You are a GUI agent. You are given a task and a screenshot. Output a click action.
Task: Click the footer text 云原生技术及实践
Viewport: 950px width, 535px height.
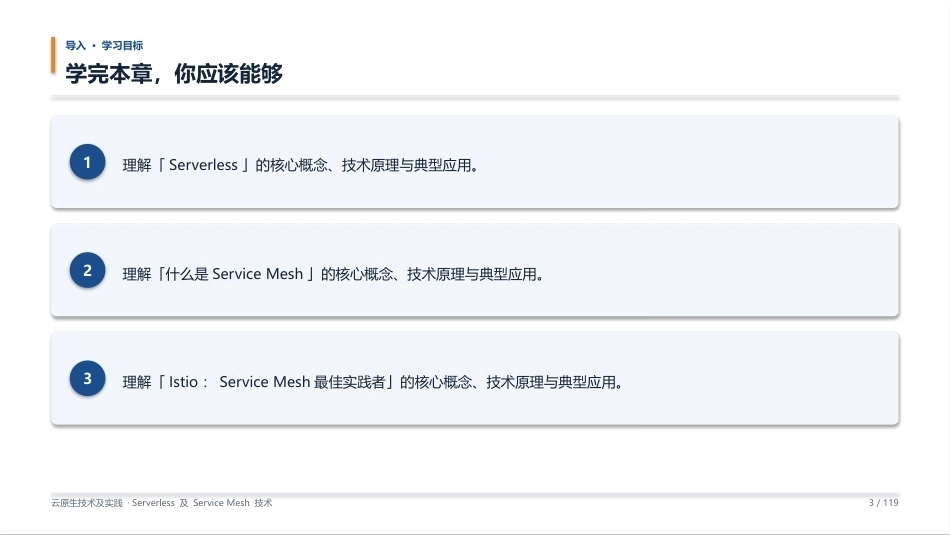coord(87,503)
